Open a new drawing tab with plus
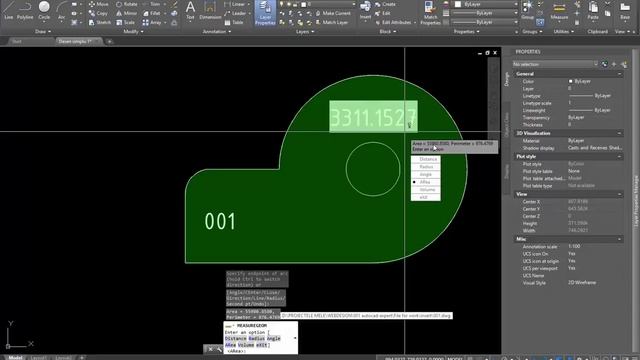The image size is (640, 360). coord(109,41)
